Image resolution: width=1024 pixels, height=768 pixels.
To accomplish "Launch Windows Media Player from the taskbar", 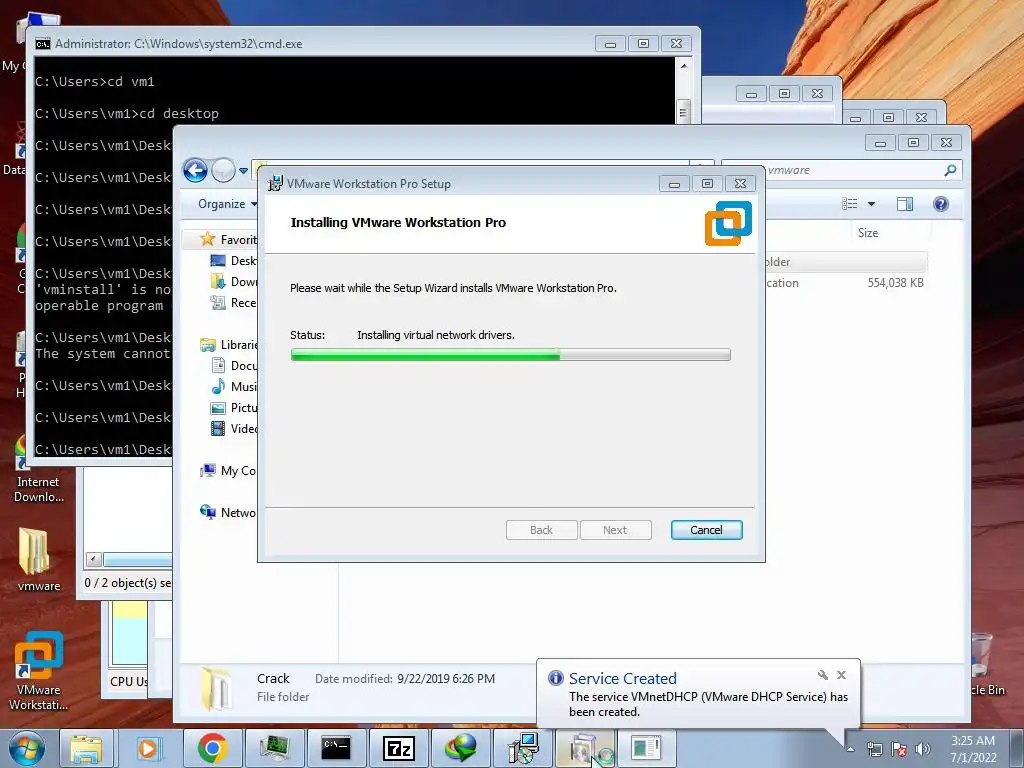I will pyautogui.click(x=148, y=748).
